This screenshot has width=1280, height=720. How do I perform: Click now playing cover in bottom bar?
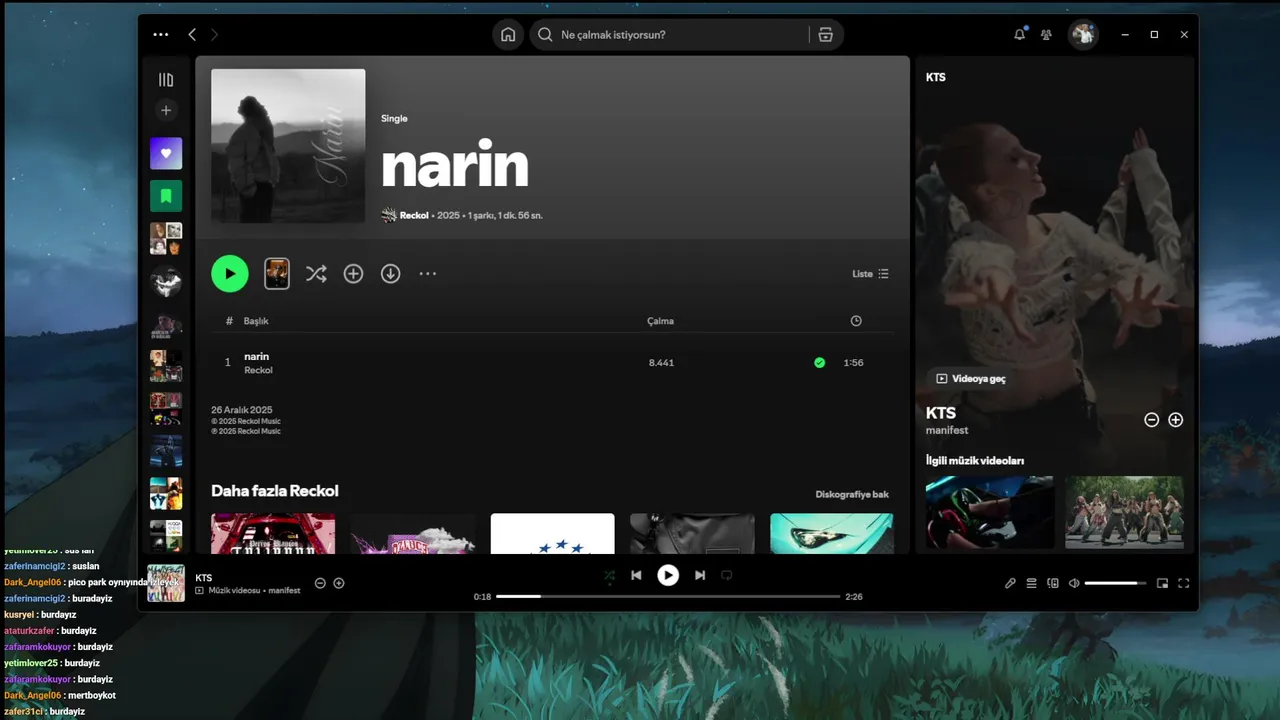[166, 583]
